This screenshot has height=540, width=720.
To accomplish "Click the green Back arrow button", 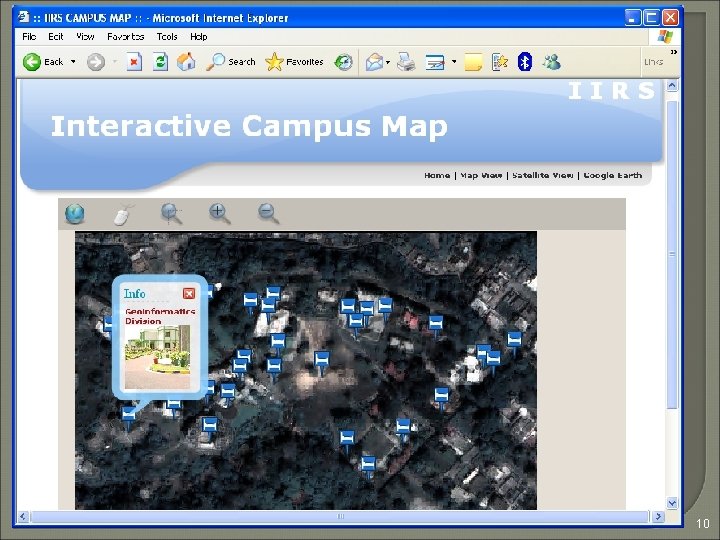I will [x=32, y=62].
